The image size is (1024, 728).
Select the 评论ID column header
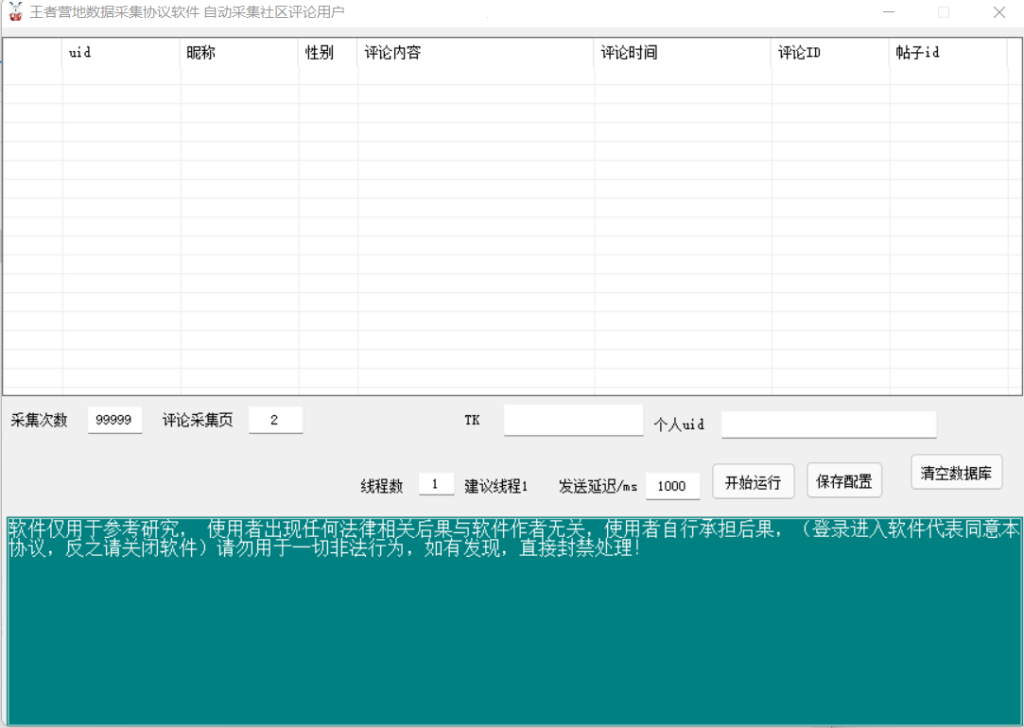[830, 53]
